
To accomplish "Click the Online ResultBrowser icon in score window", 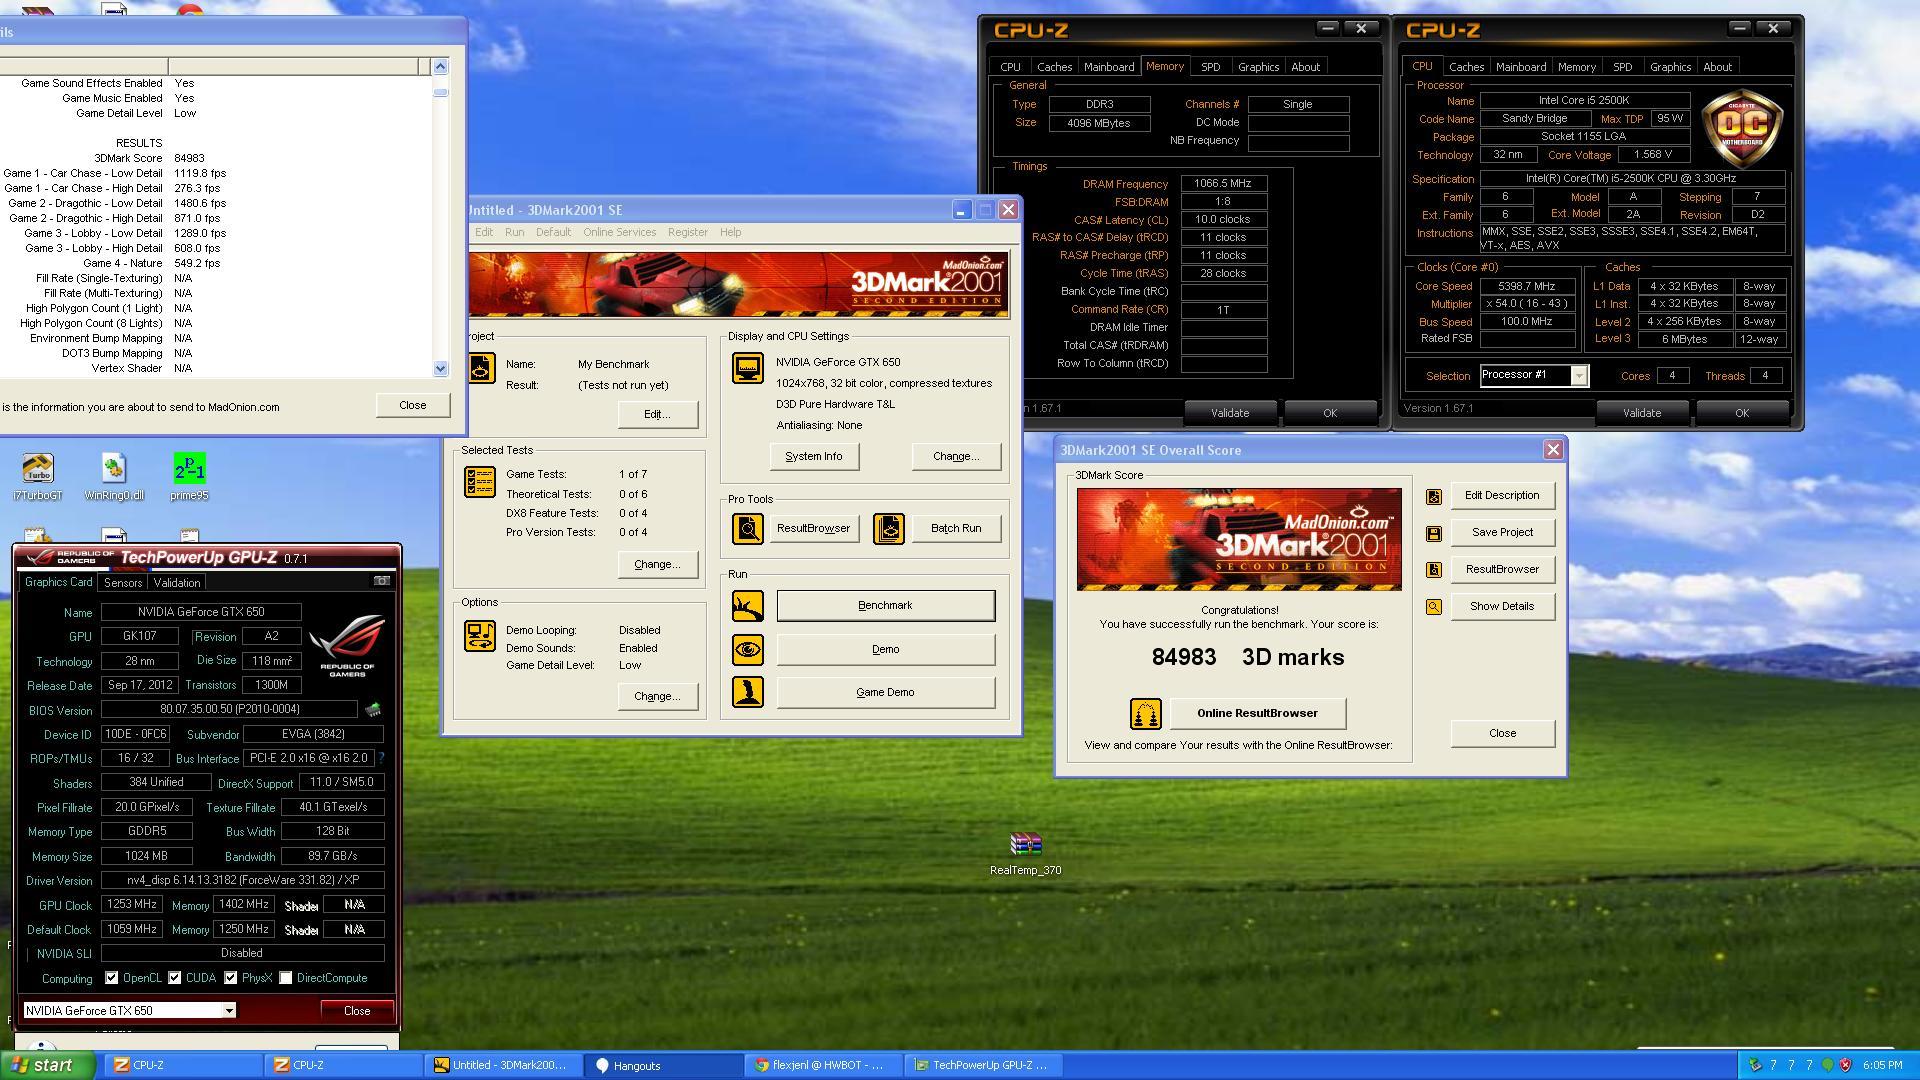I will [x=1146, y=714].
